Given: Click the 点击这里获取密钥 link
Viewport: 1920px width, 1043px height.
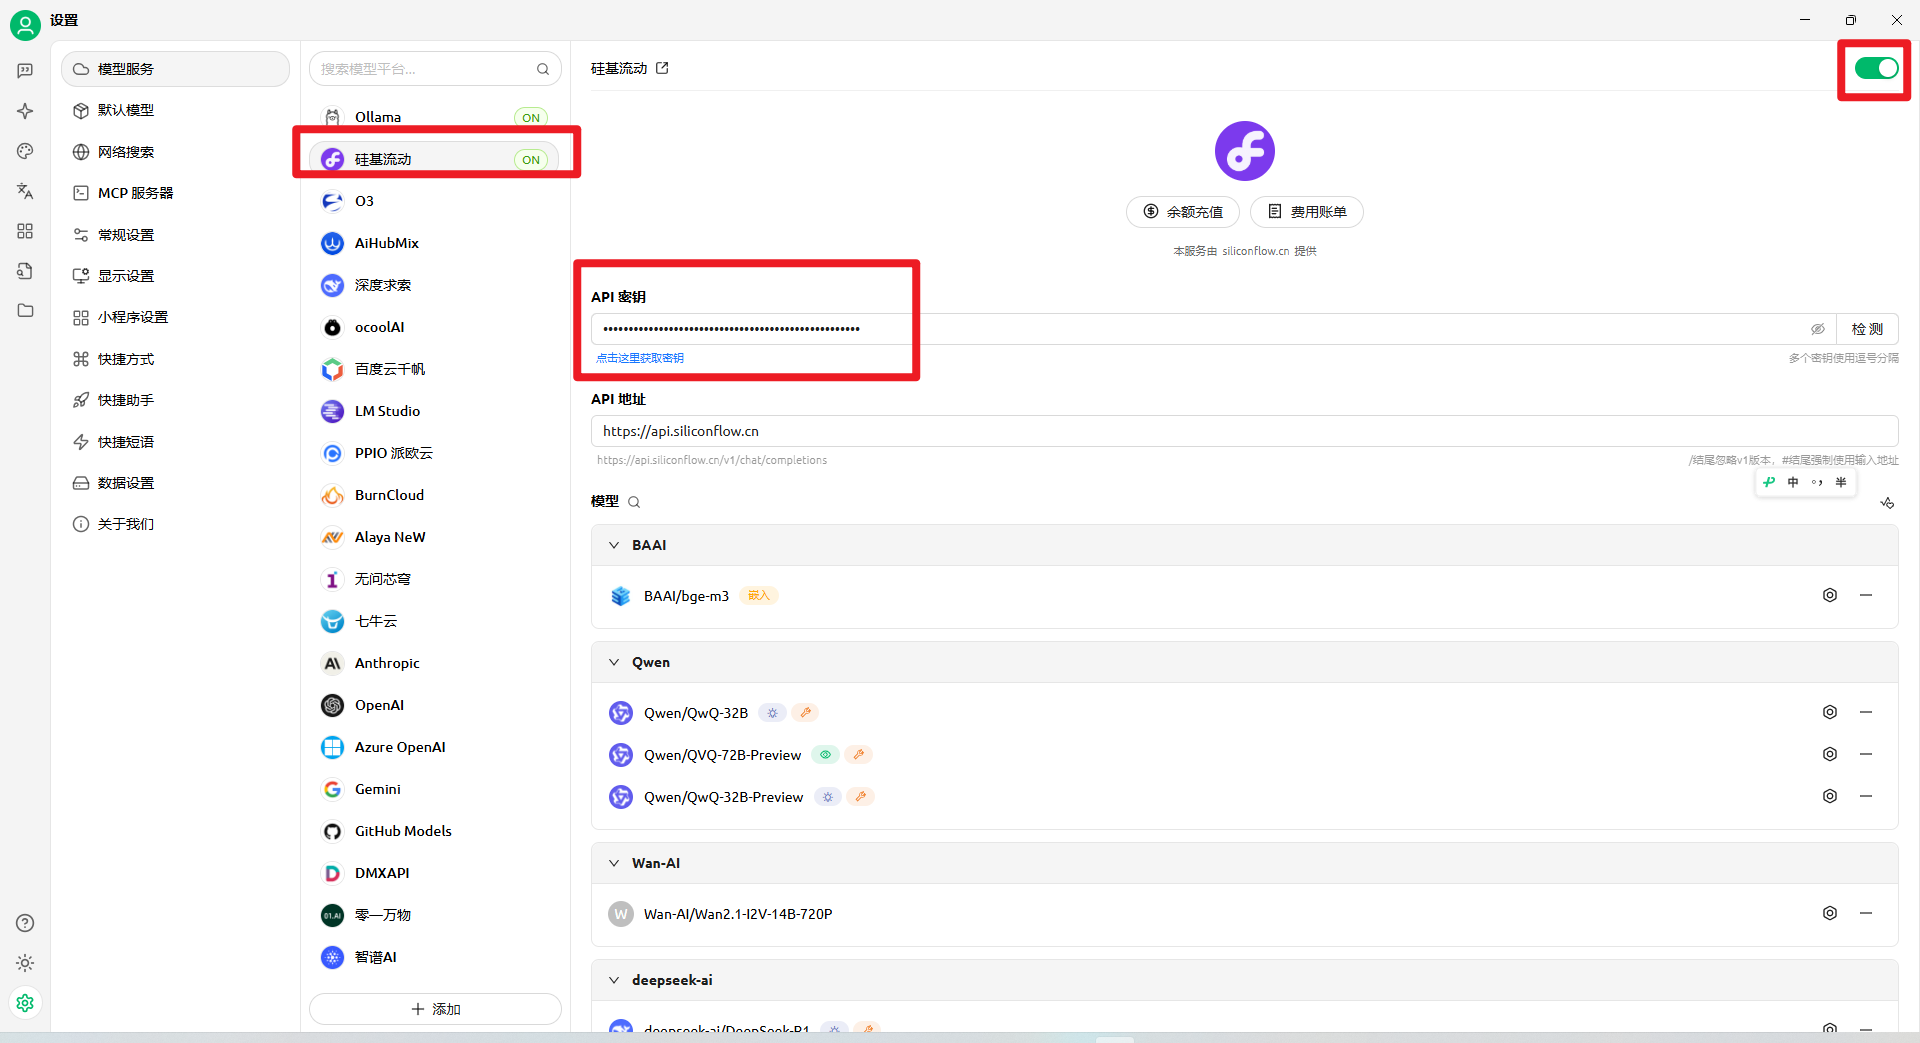Looking at the screenshot, I should click(x=640, y=358).
